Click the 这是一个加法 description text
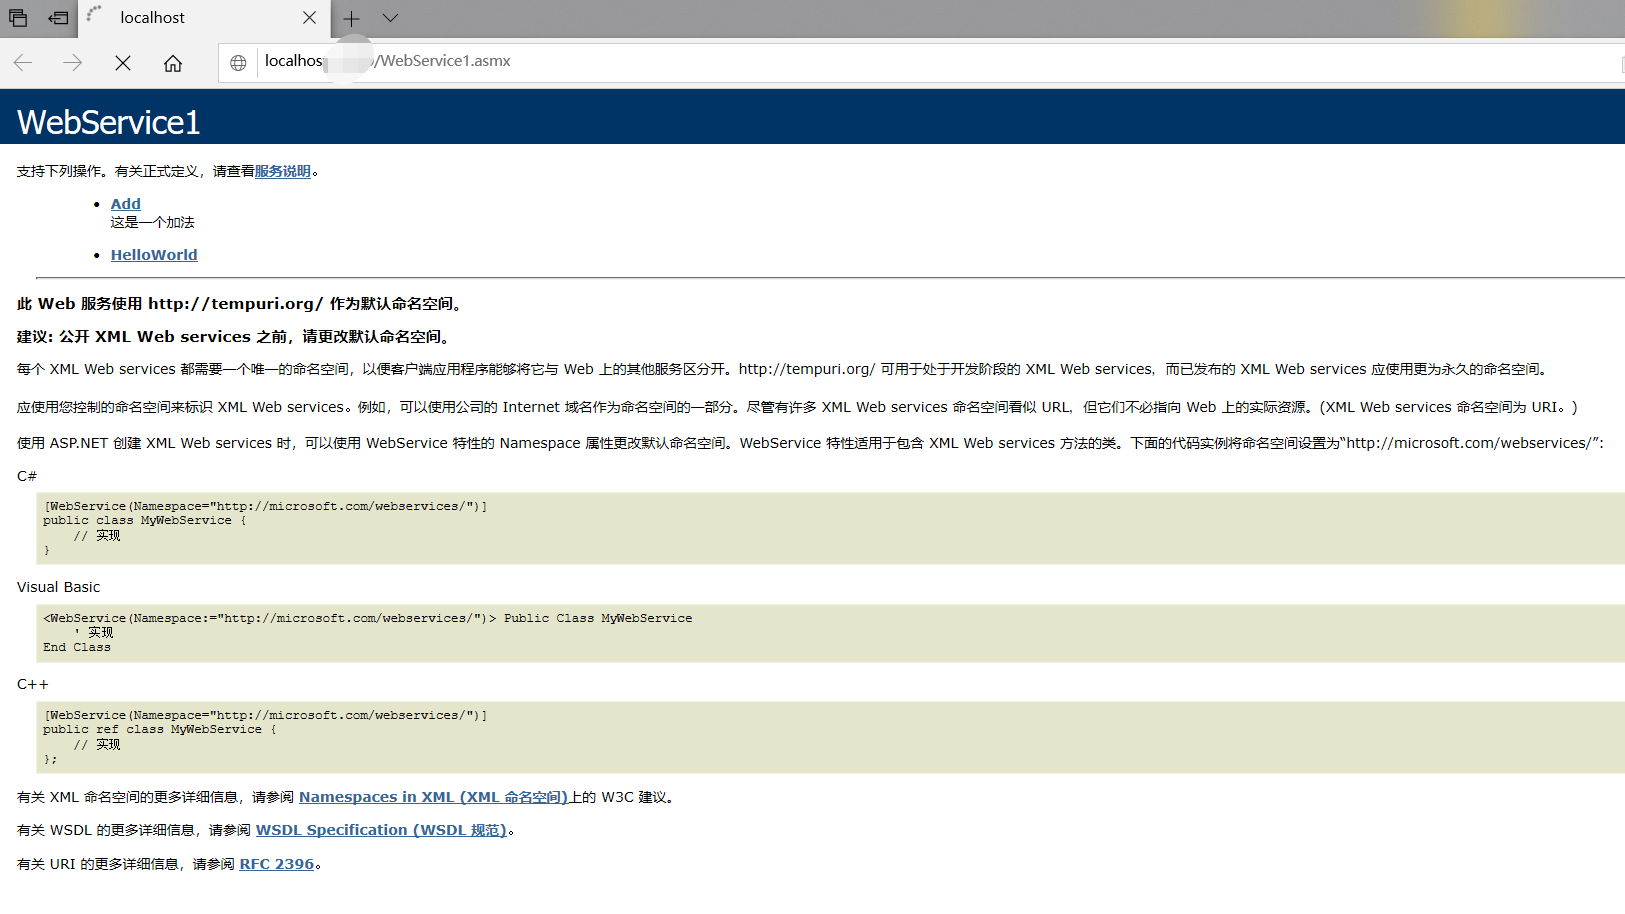 coord(152,222)
